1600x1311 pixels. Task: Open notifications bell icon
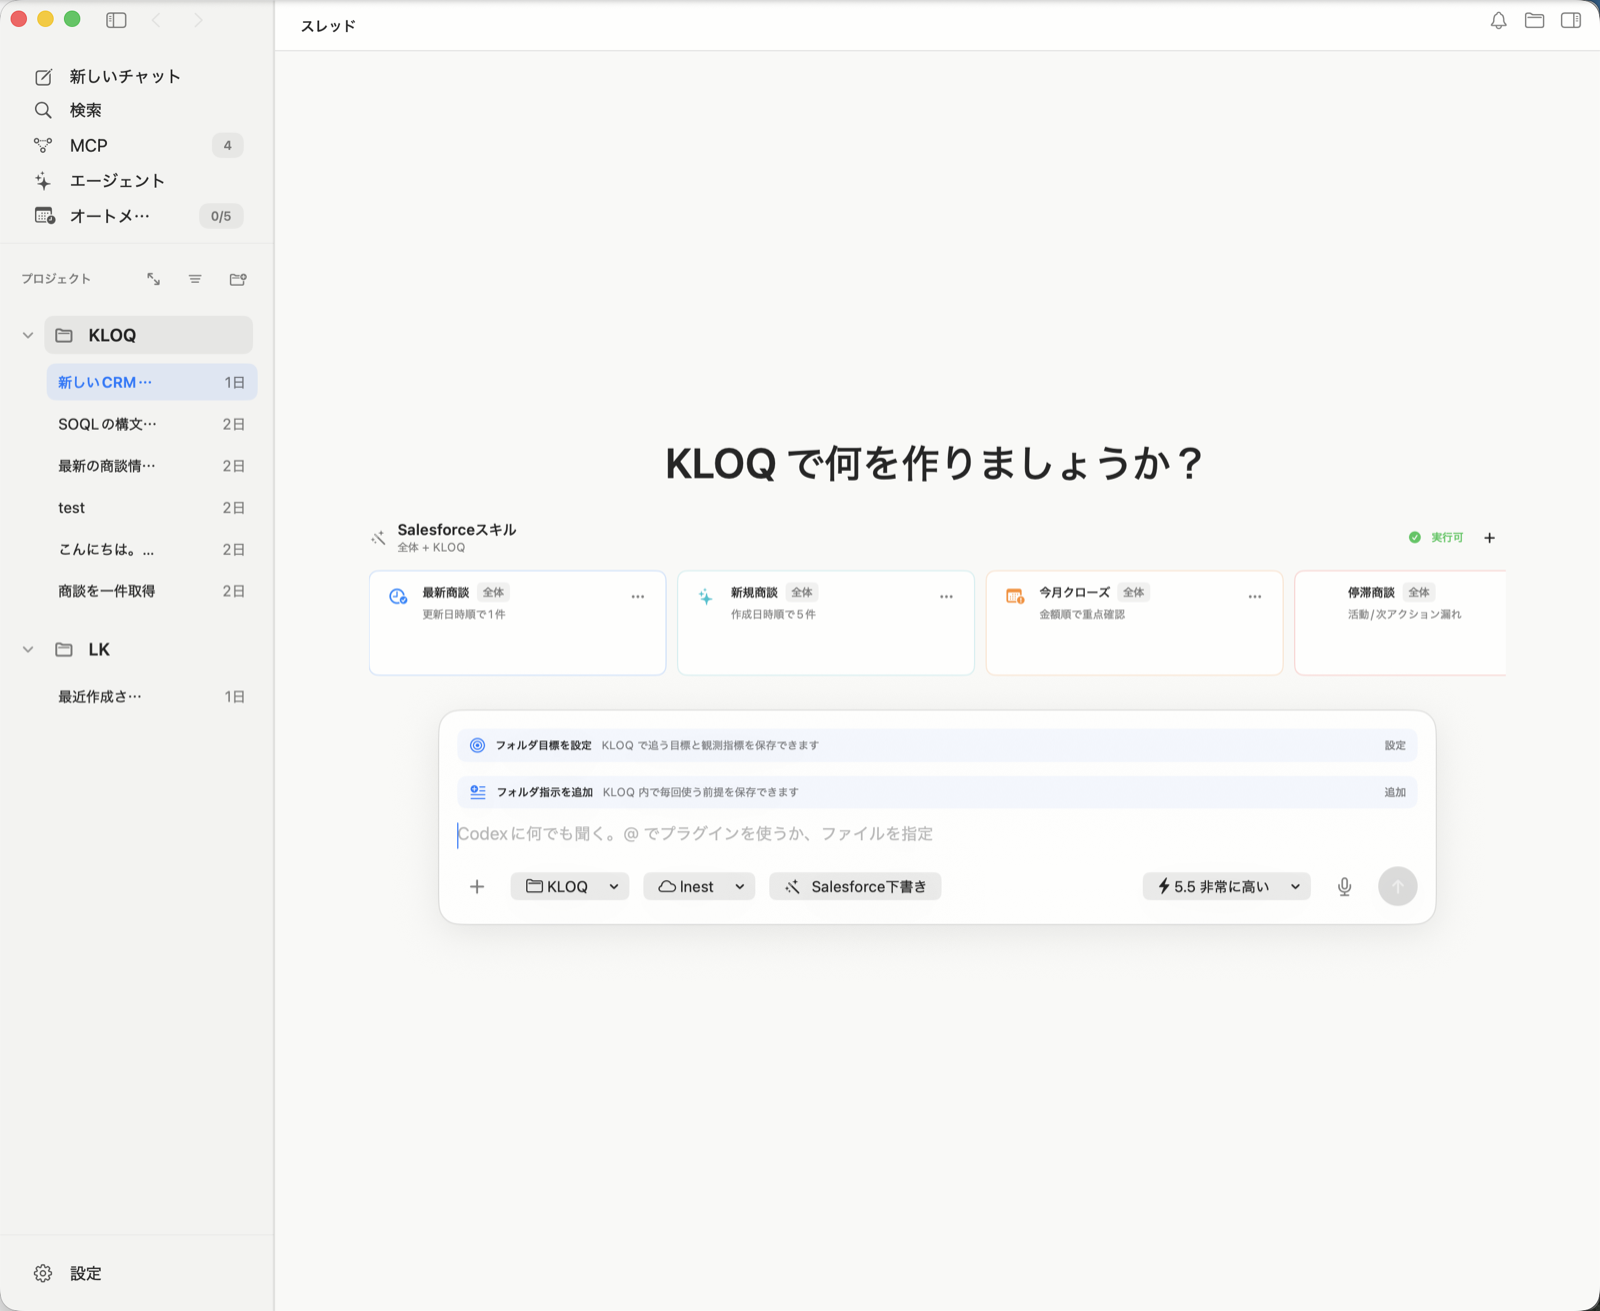pos(1498,20)
